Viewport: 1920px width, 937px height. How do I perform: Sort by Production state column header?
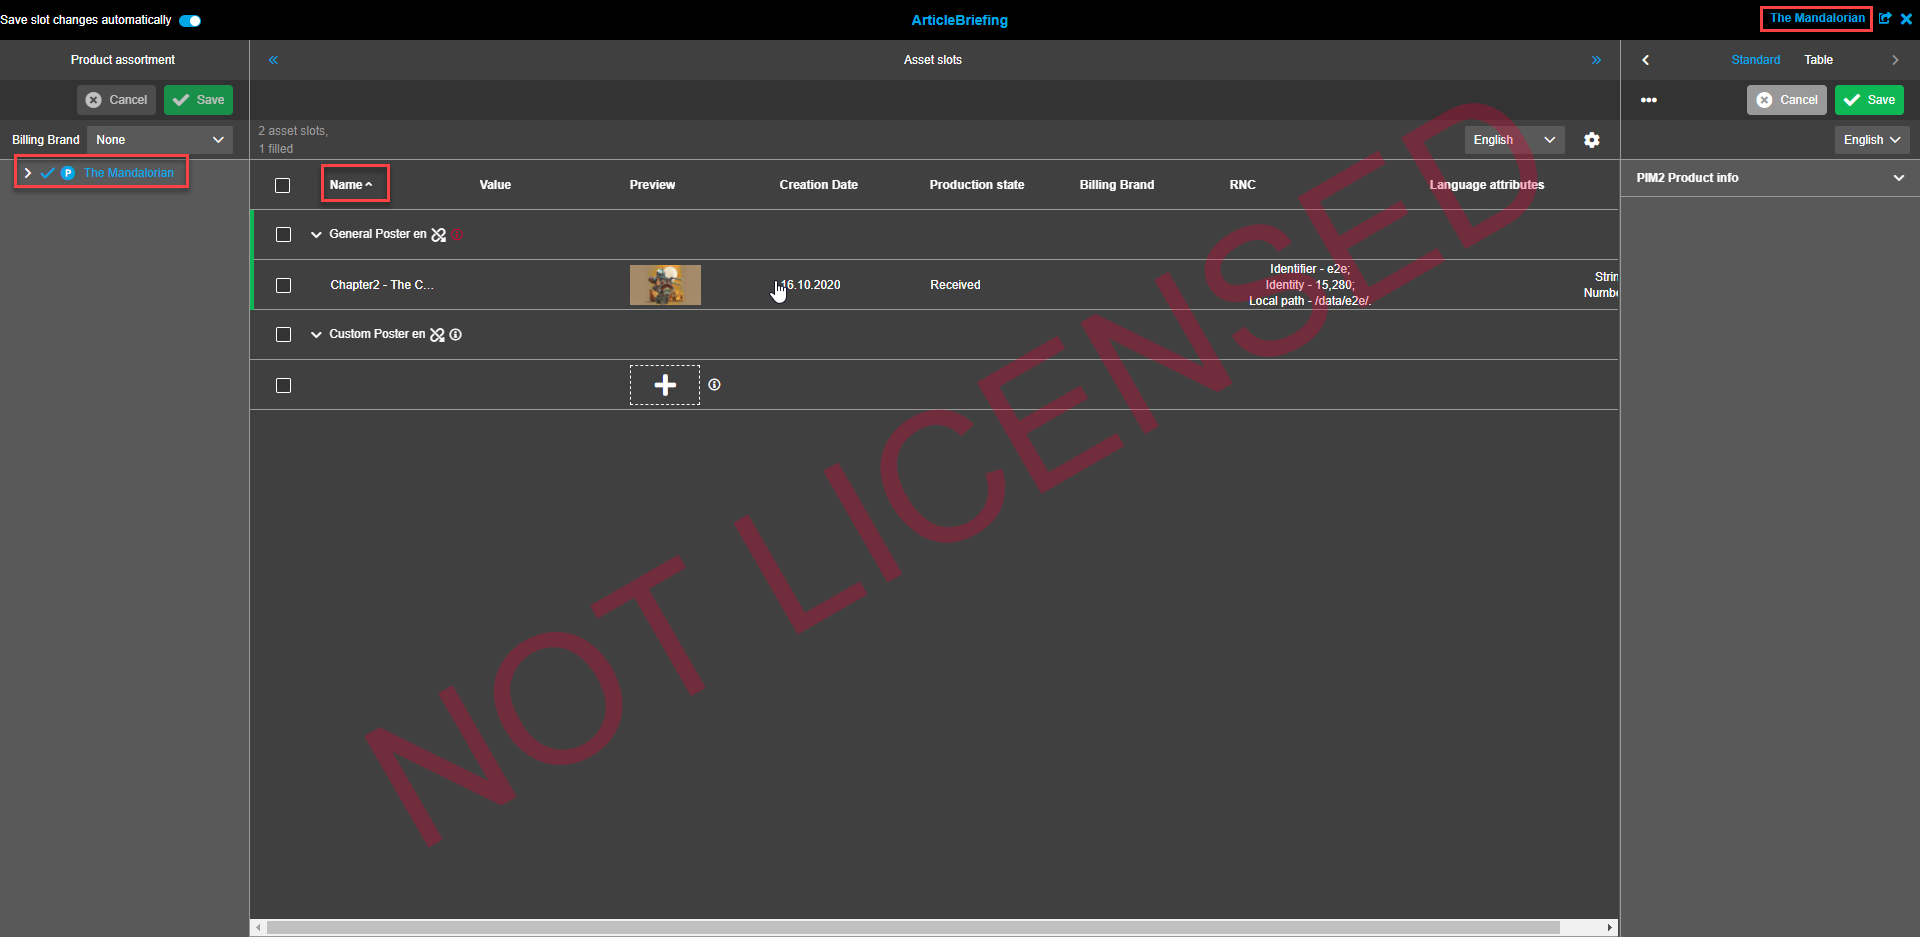coord(977,185)
